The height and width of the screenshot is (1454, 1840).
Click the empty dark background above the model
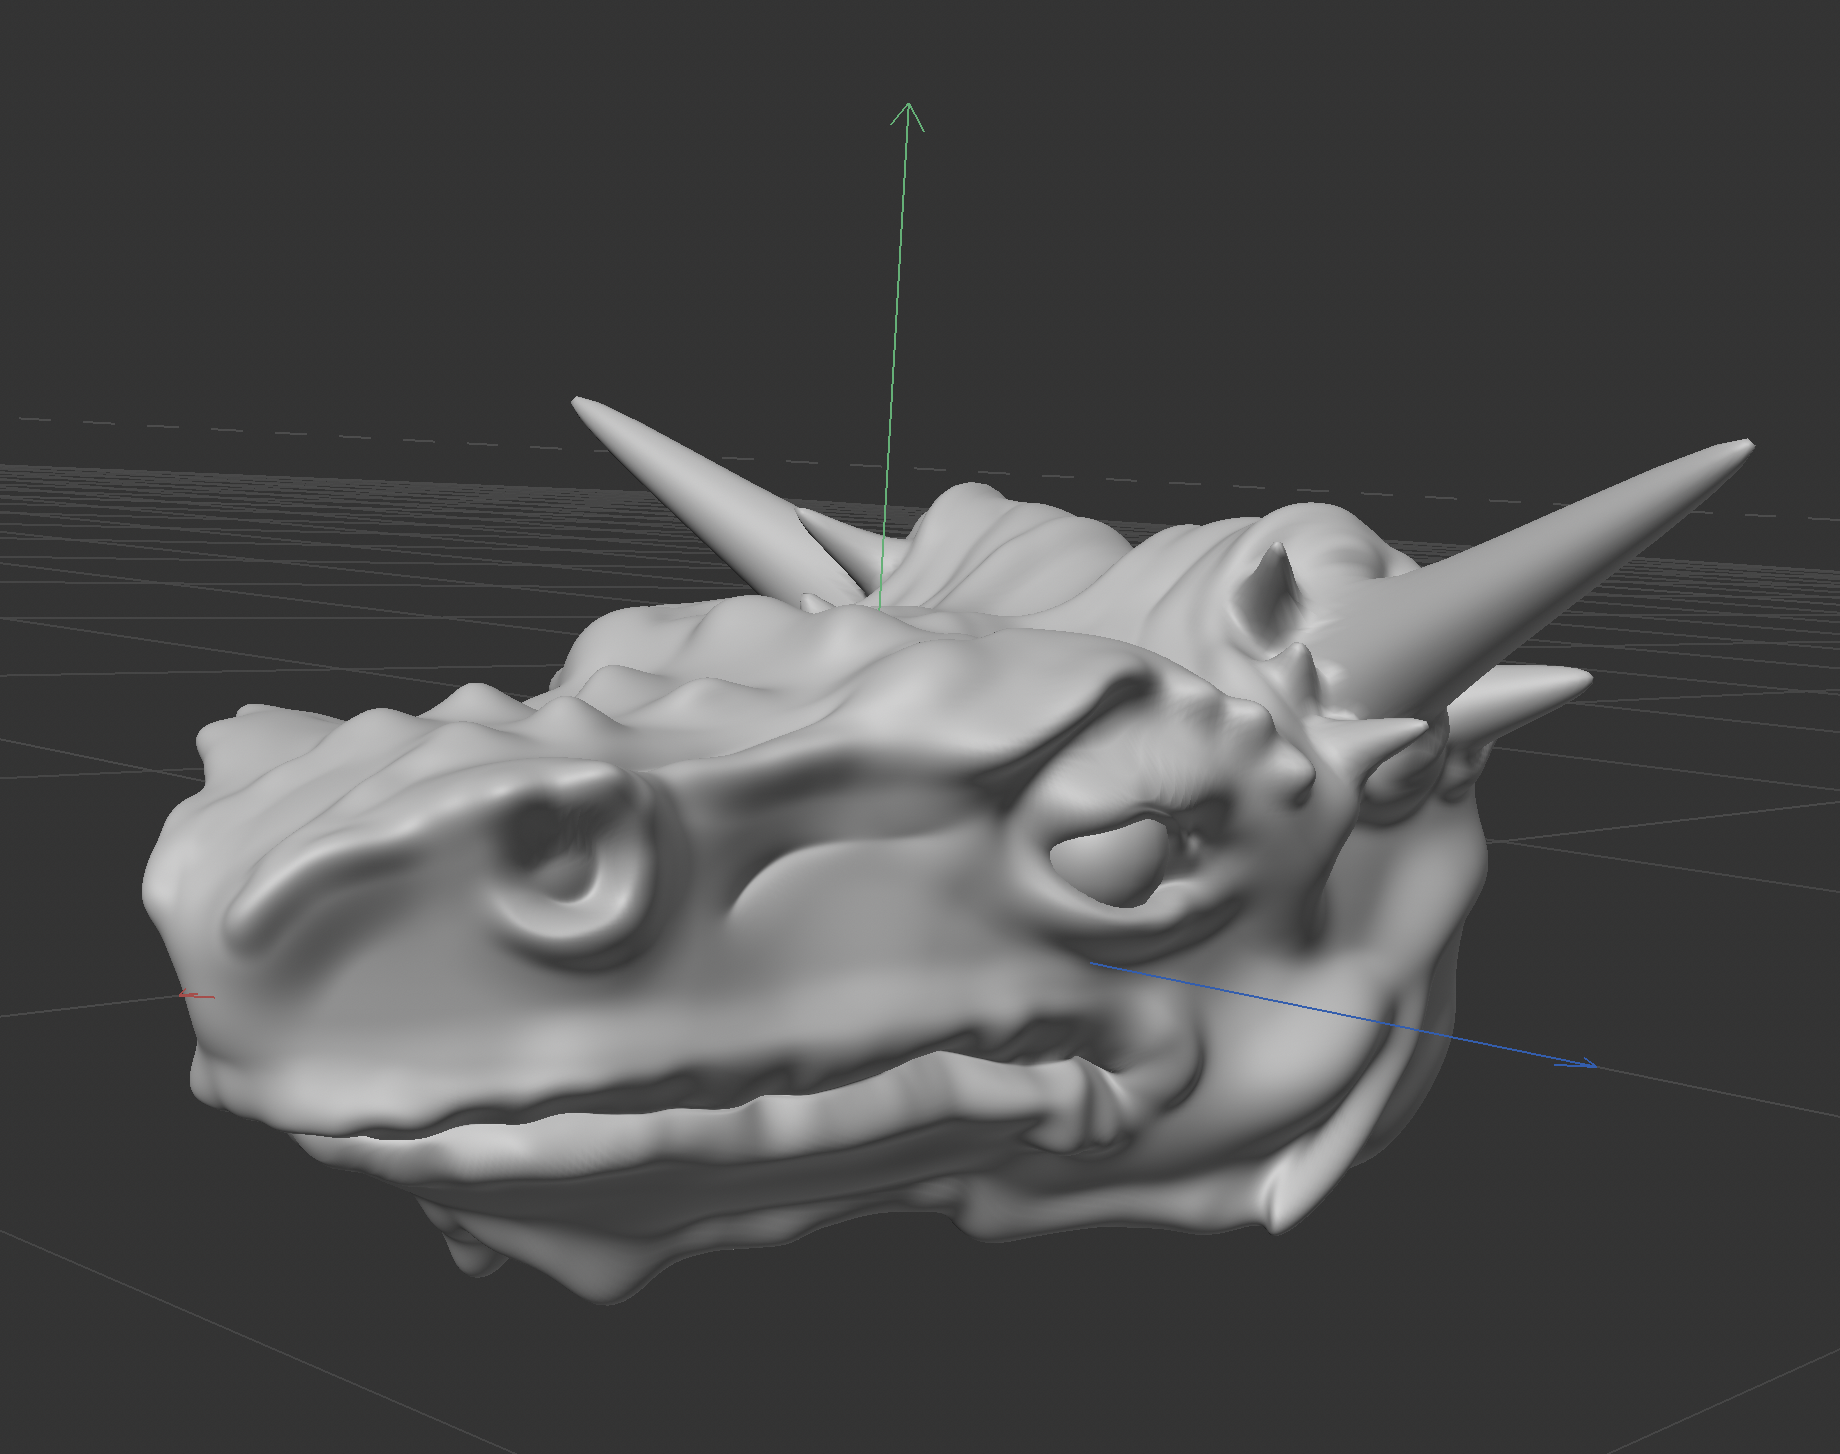400,200
